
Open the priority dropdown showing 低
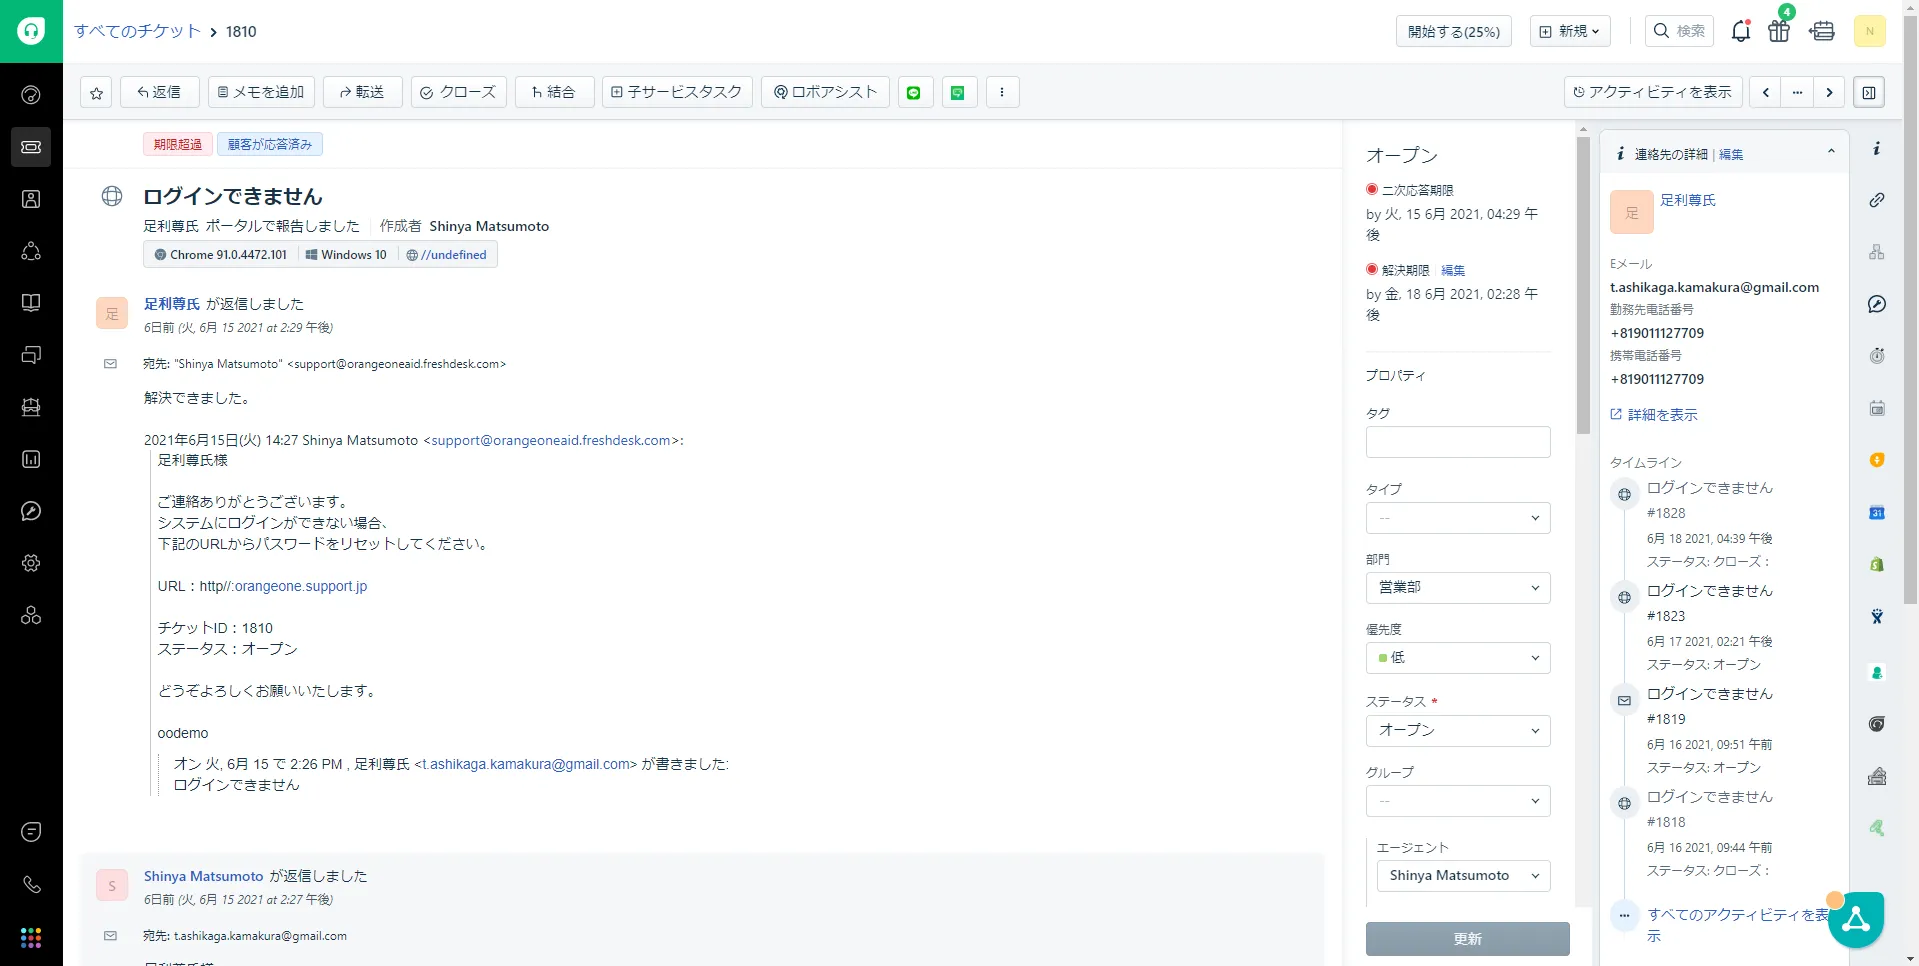pos(1457,658)
